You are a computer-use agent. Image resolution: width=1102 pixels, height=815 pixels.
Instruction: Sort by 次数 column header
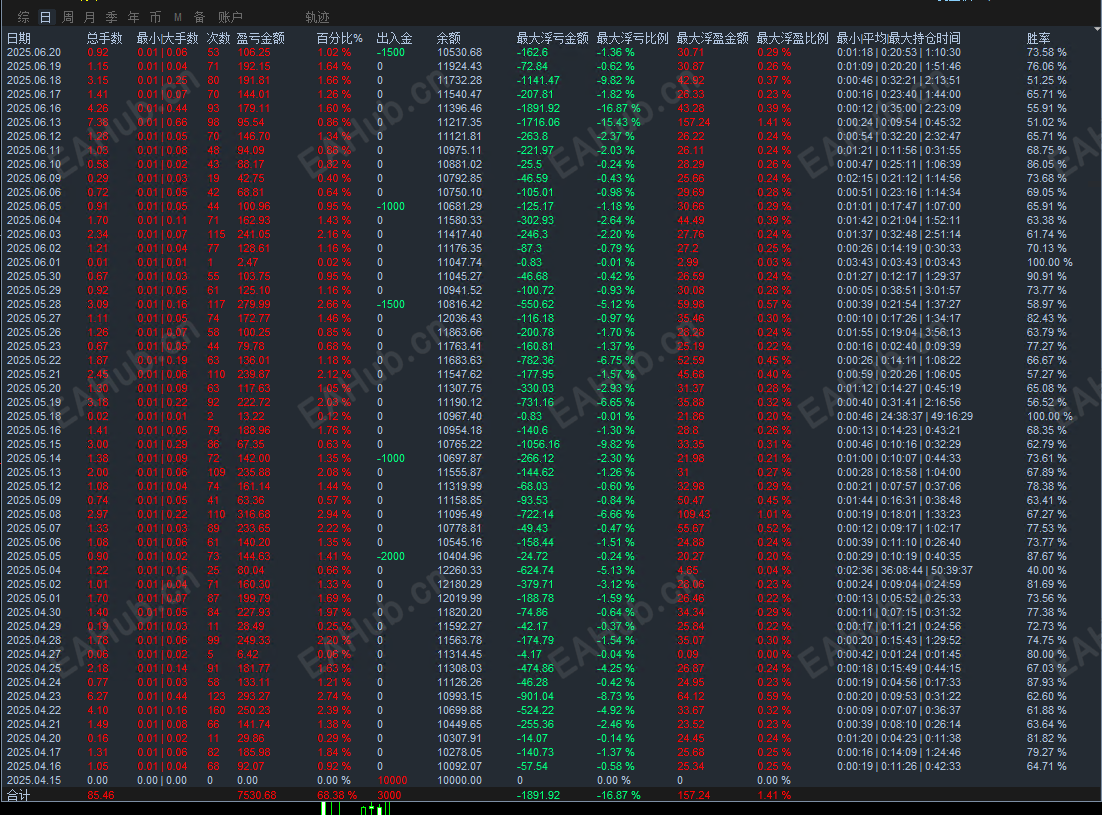click(219, 38)
